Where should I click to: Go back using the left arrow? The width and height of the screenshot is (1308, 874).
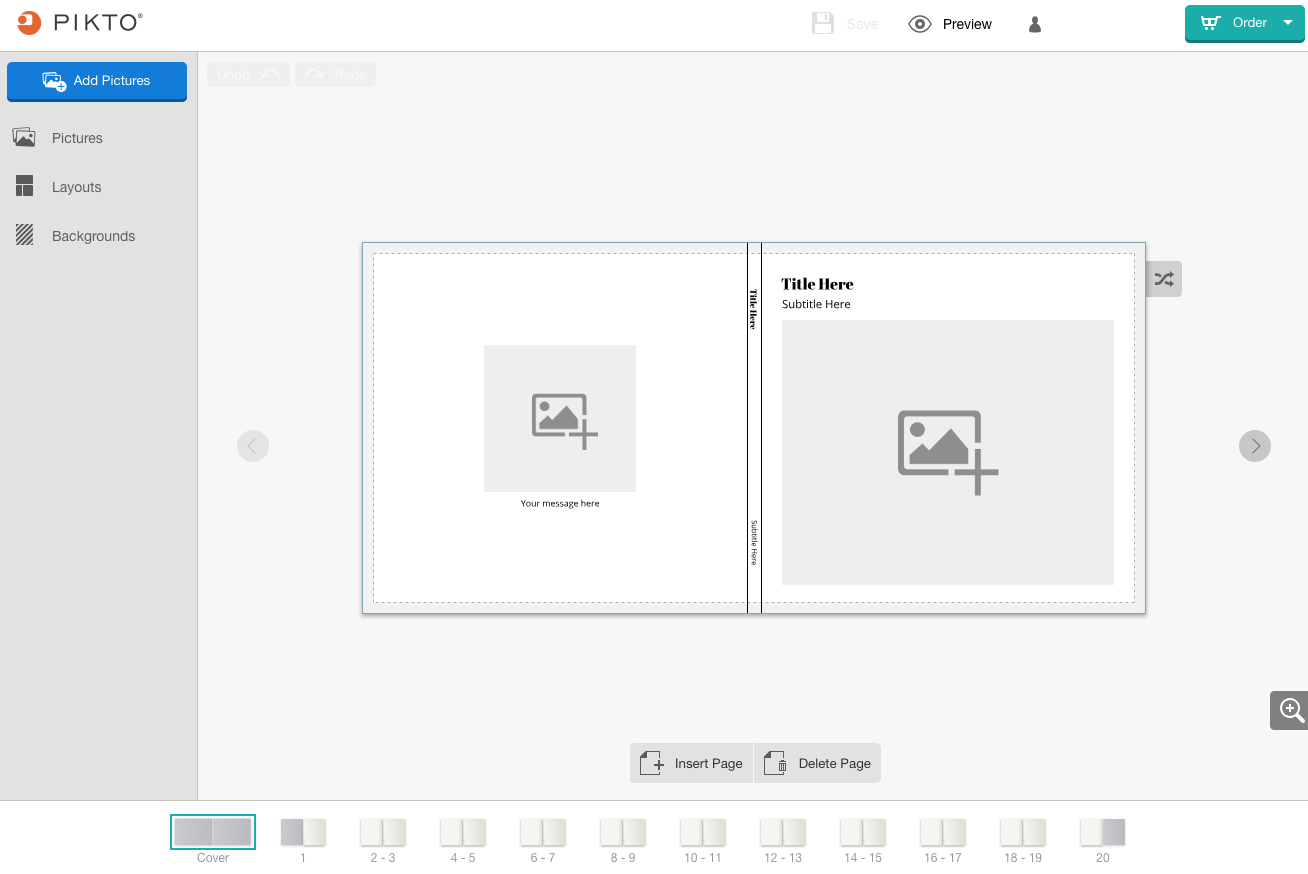[x=253, y=445]
